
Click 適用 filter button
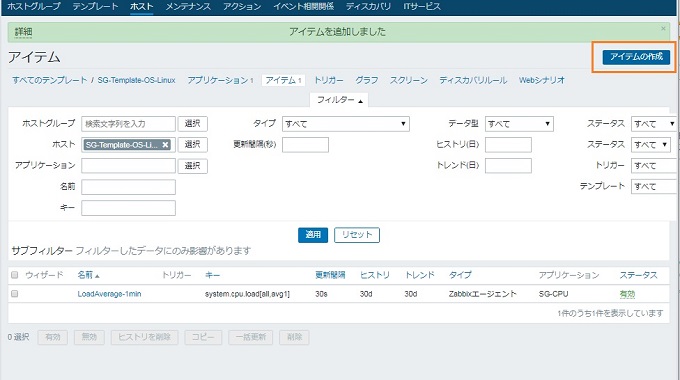coord(313,235)
